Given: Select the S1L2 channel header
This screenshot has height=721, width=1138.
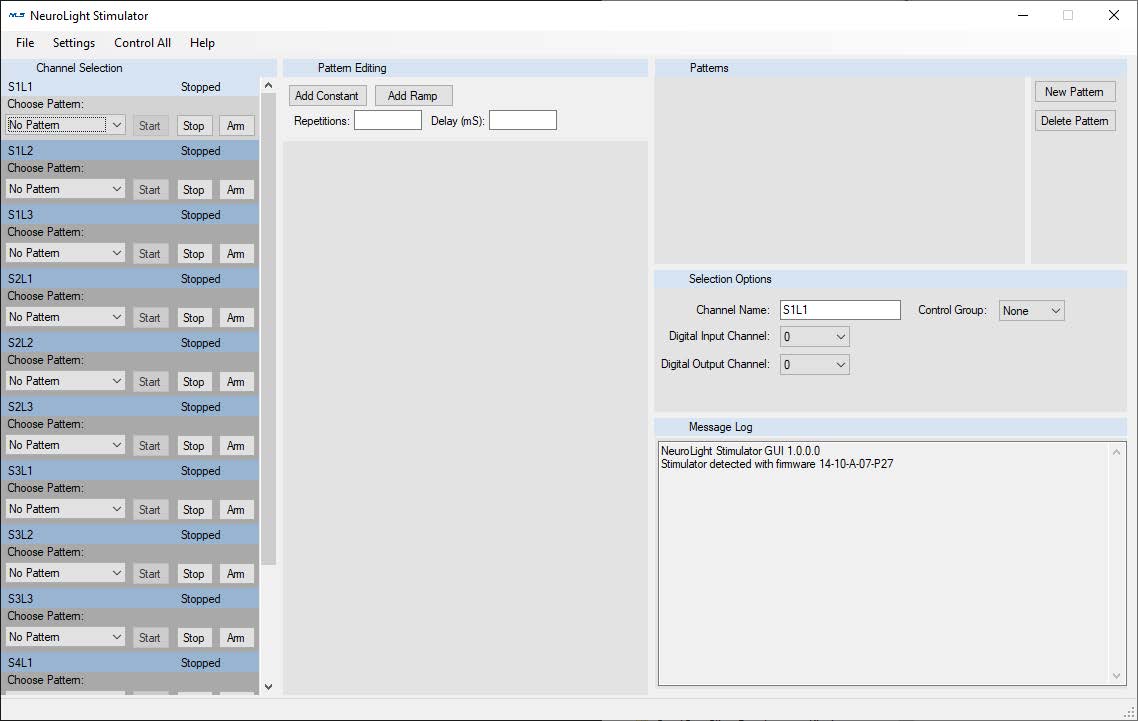Looking at the screenshot, I should point(130,151).
